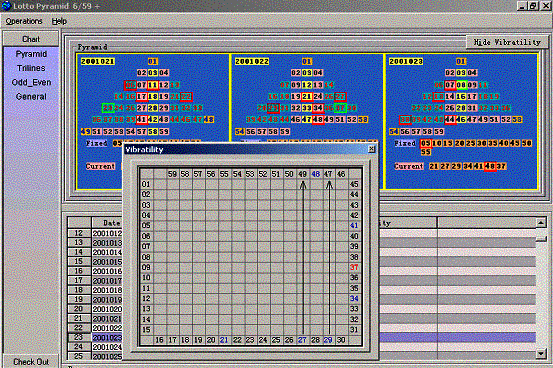Screen dimensions: 553x368
Task: Select table row number 13
Action: pyautogui.click(x=79, y=243)
